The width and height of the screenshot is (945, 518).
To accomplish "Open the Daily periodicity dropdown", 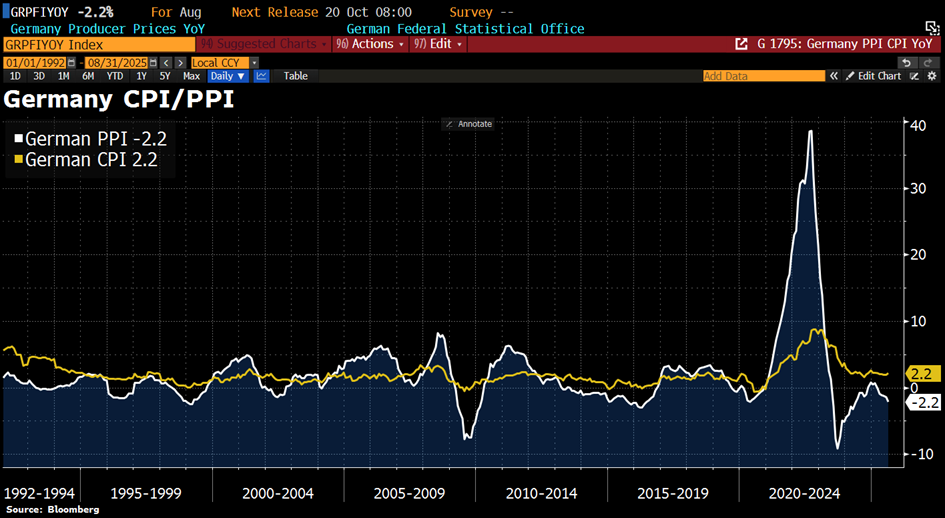I will click(228, 76).
